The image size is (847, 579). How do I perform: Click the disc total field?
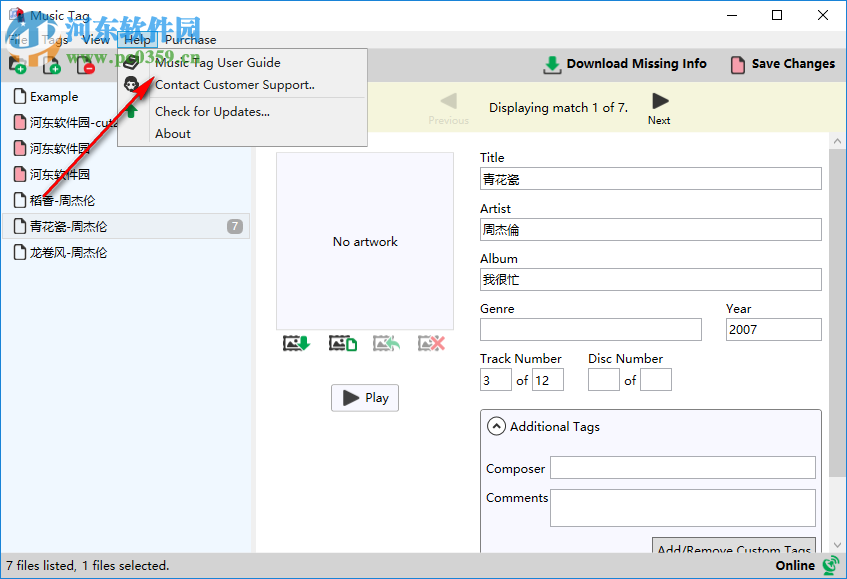[656, 380]
